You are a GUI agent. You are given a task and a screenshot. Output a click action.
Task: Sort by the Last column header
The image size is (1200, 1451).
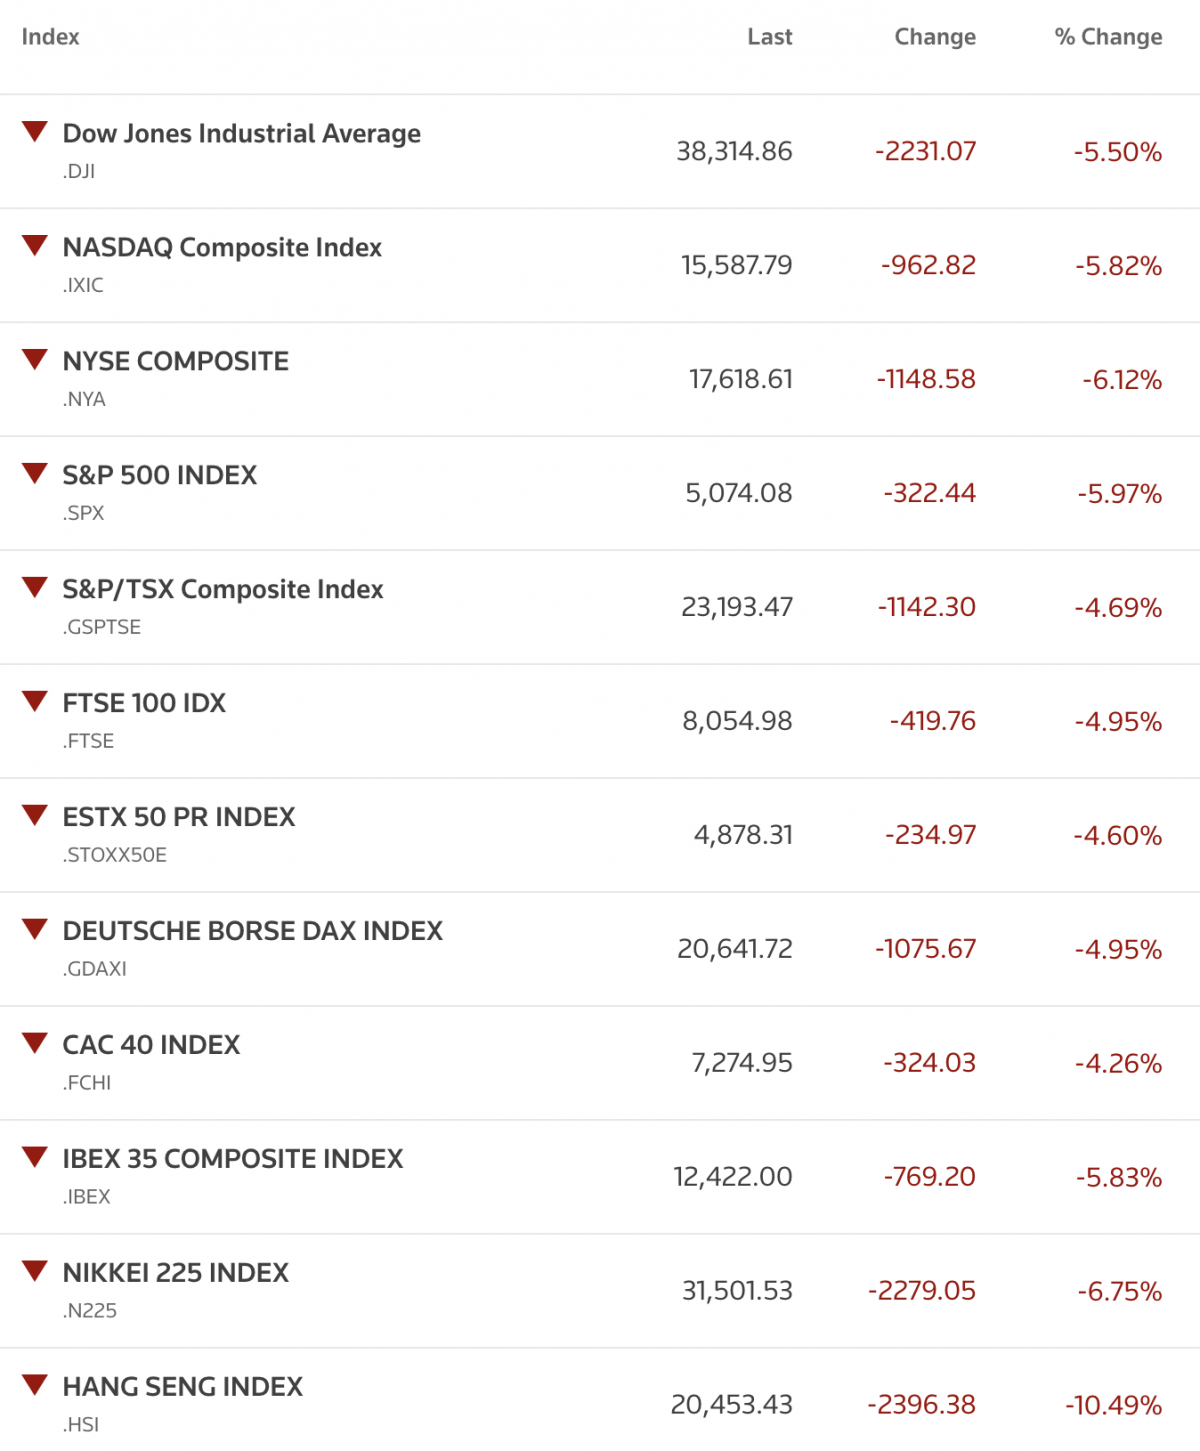(769, 37)
